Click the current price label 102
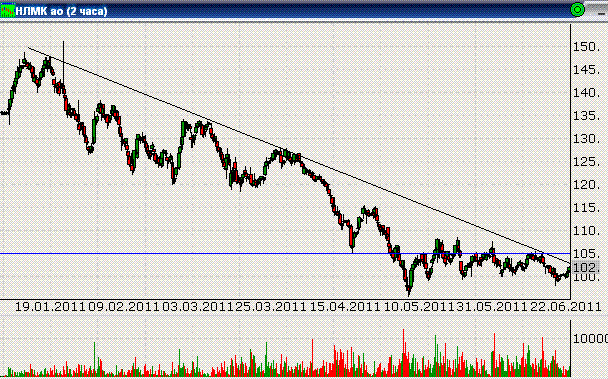This screenshot has width=608, height=379. click(x=586, y=268)
